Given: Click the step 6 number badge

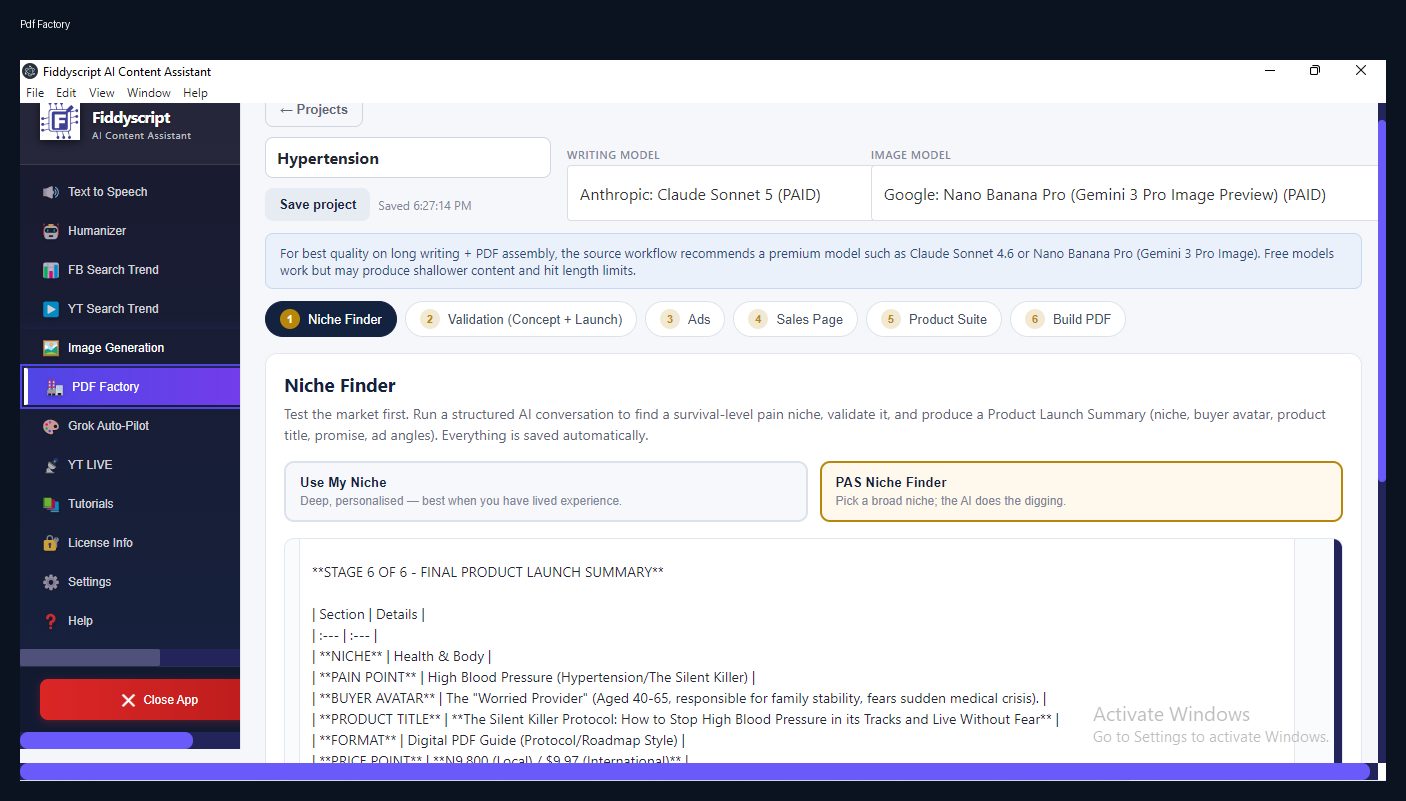Looking at the screenshot, I should [1035, 319].
